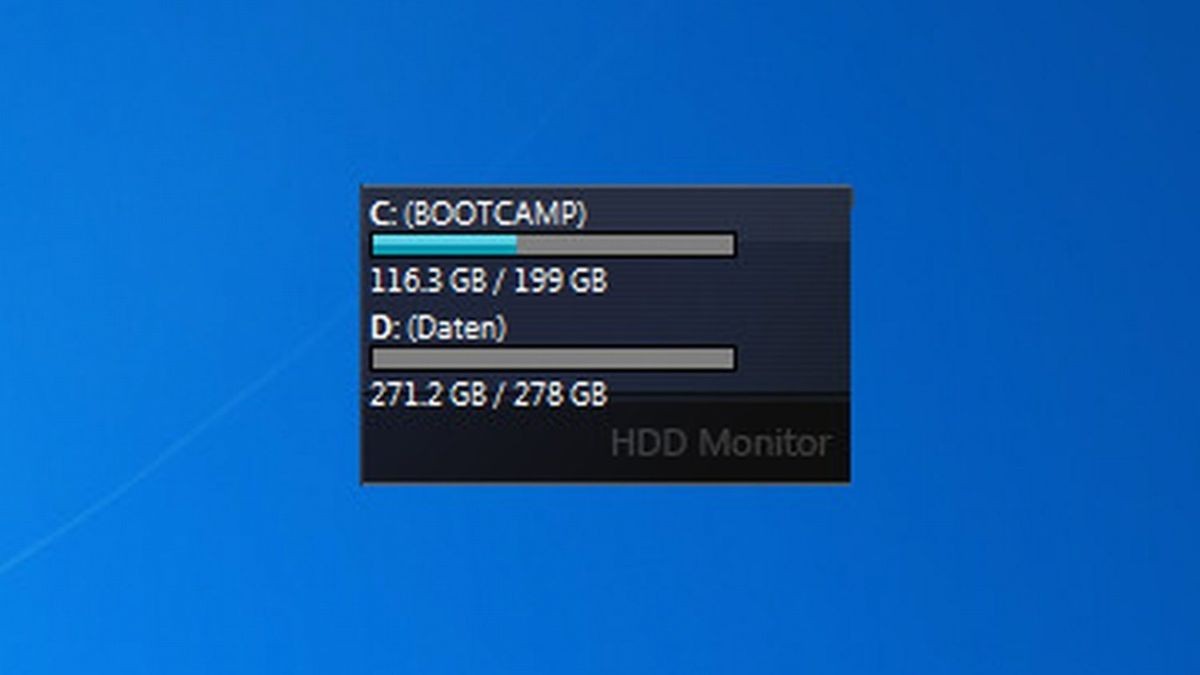This screenshot has height=675, width=1200.
Task: Click the C: drive letter label
Action: point(383,214)
